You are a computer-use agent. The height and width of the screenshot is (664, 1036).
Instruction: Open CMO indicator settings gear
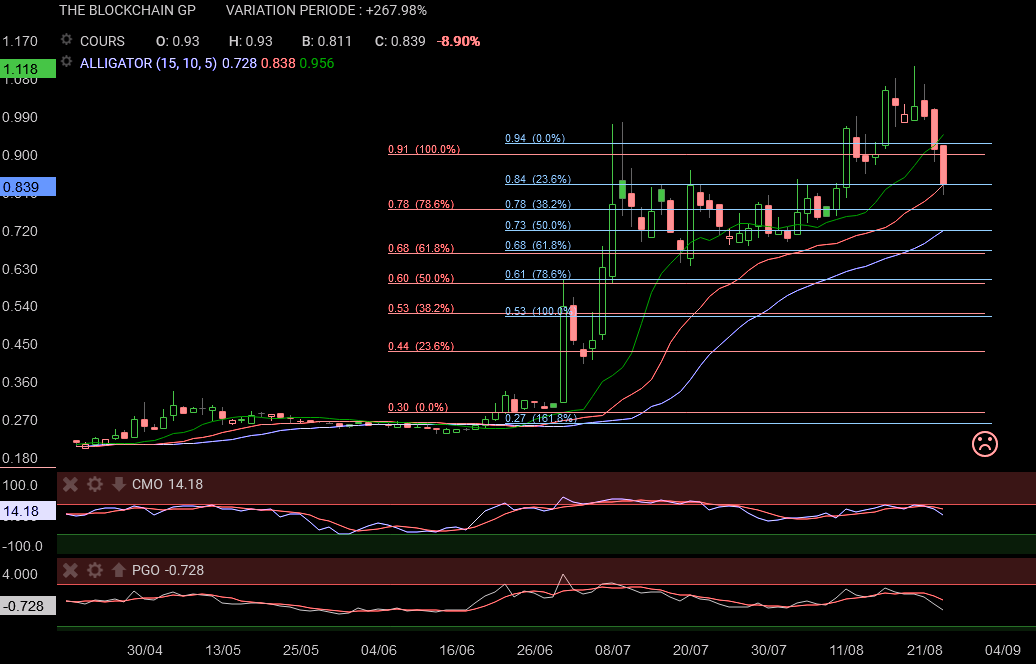point(94,484)
